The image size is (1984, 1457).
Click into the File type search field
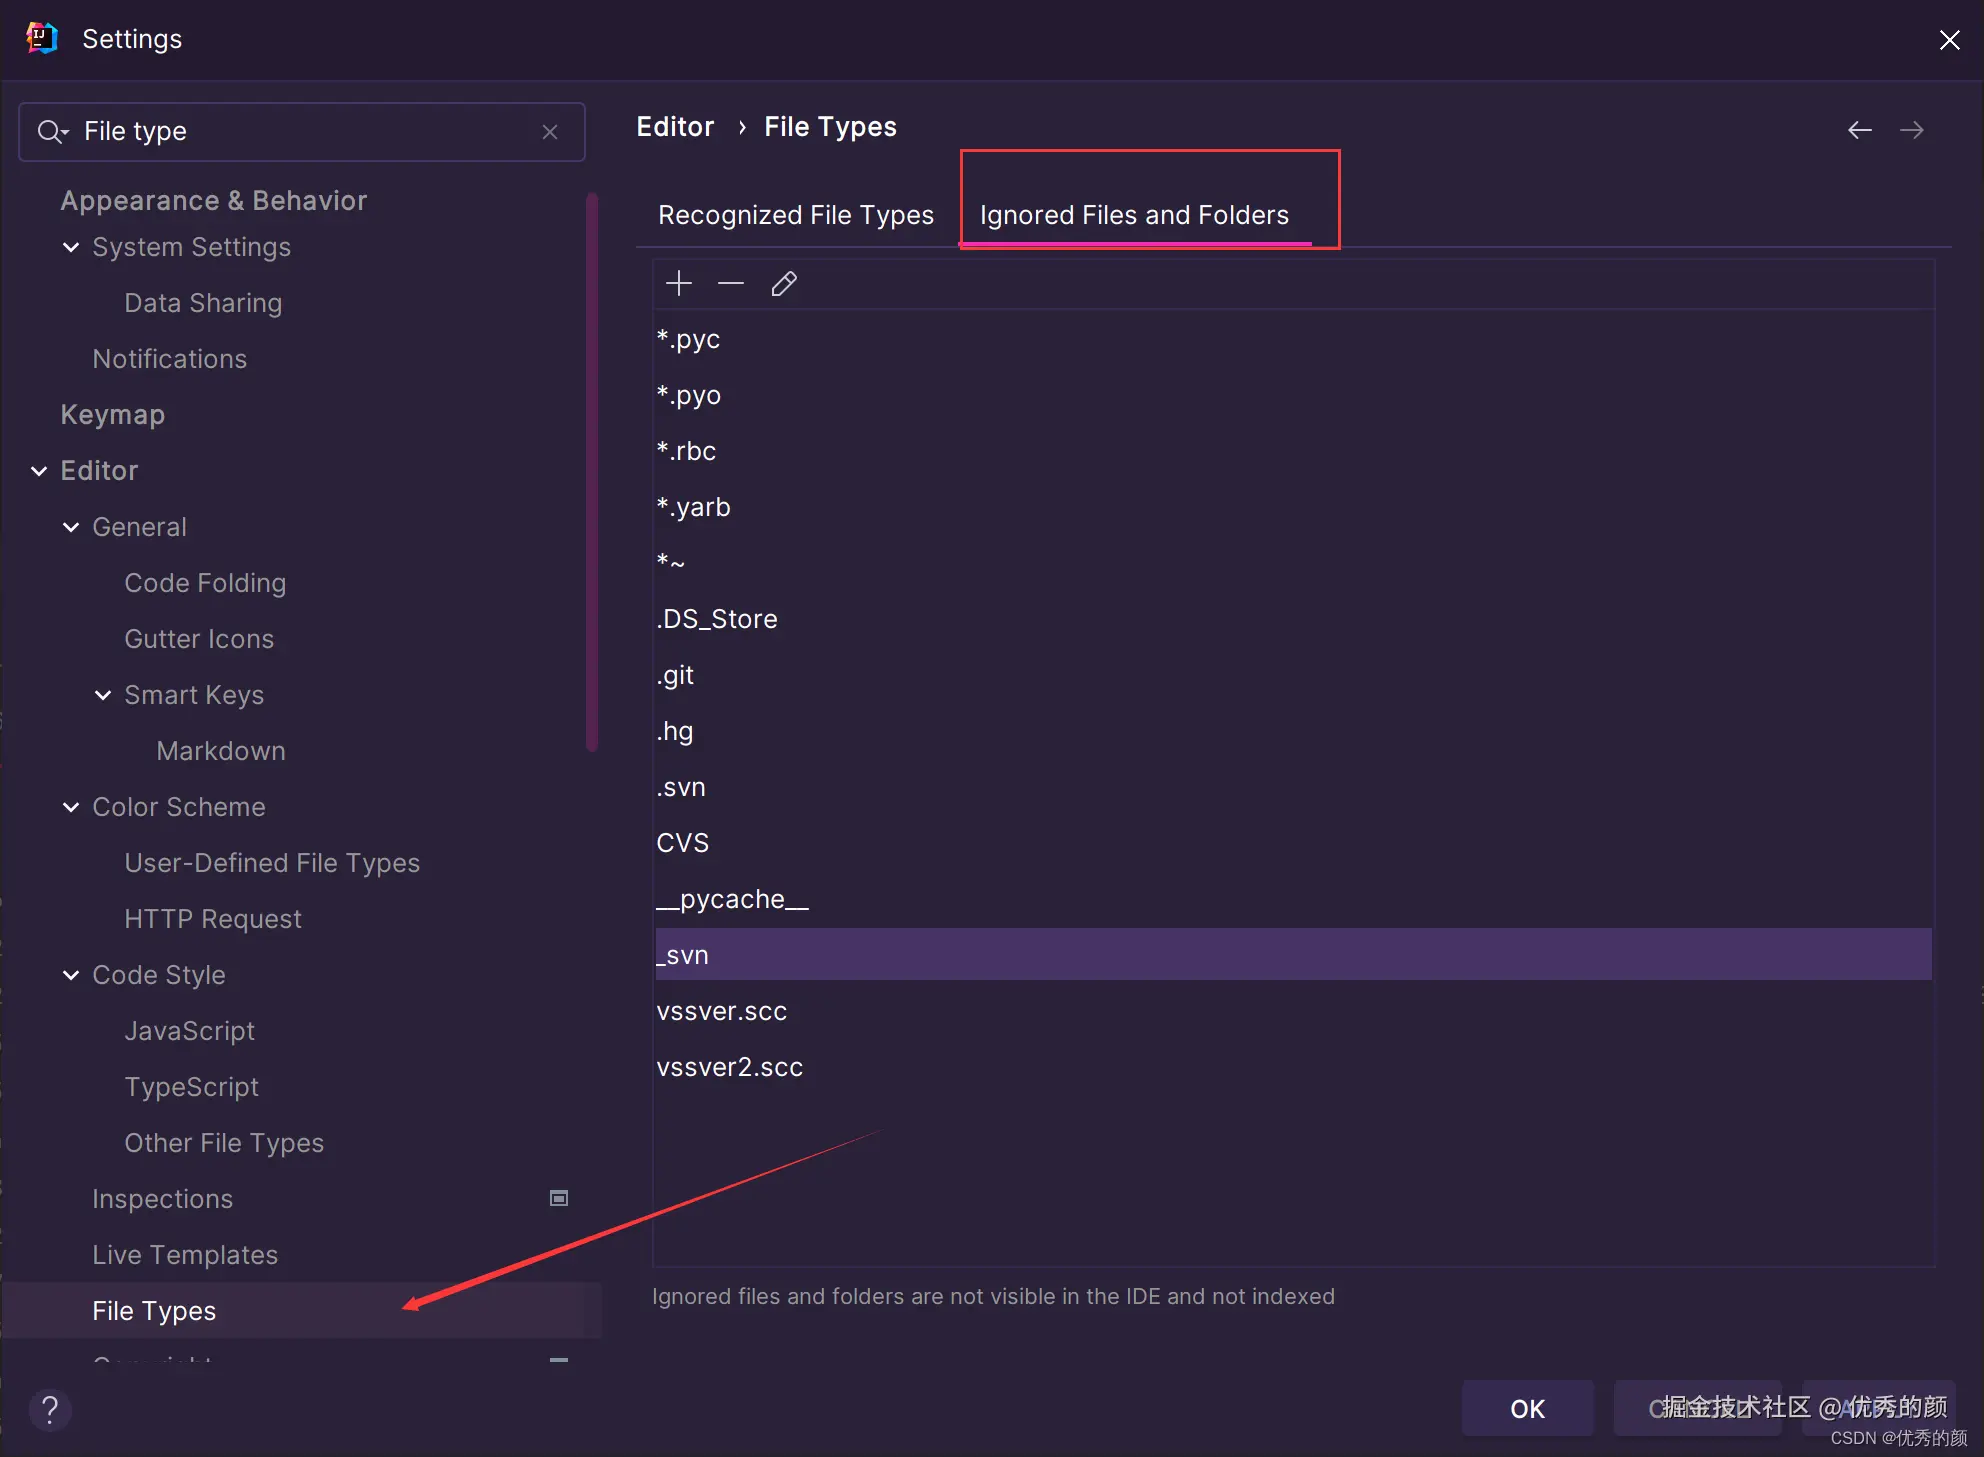pyautogui.click(x=300, y=132)
